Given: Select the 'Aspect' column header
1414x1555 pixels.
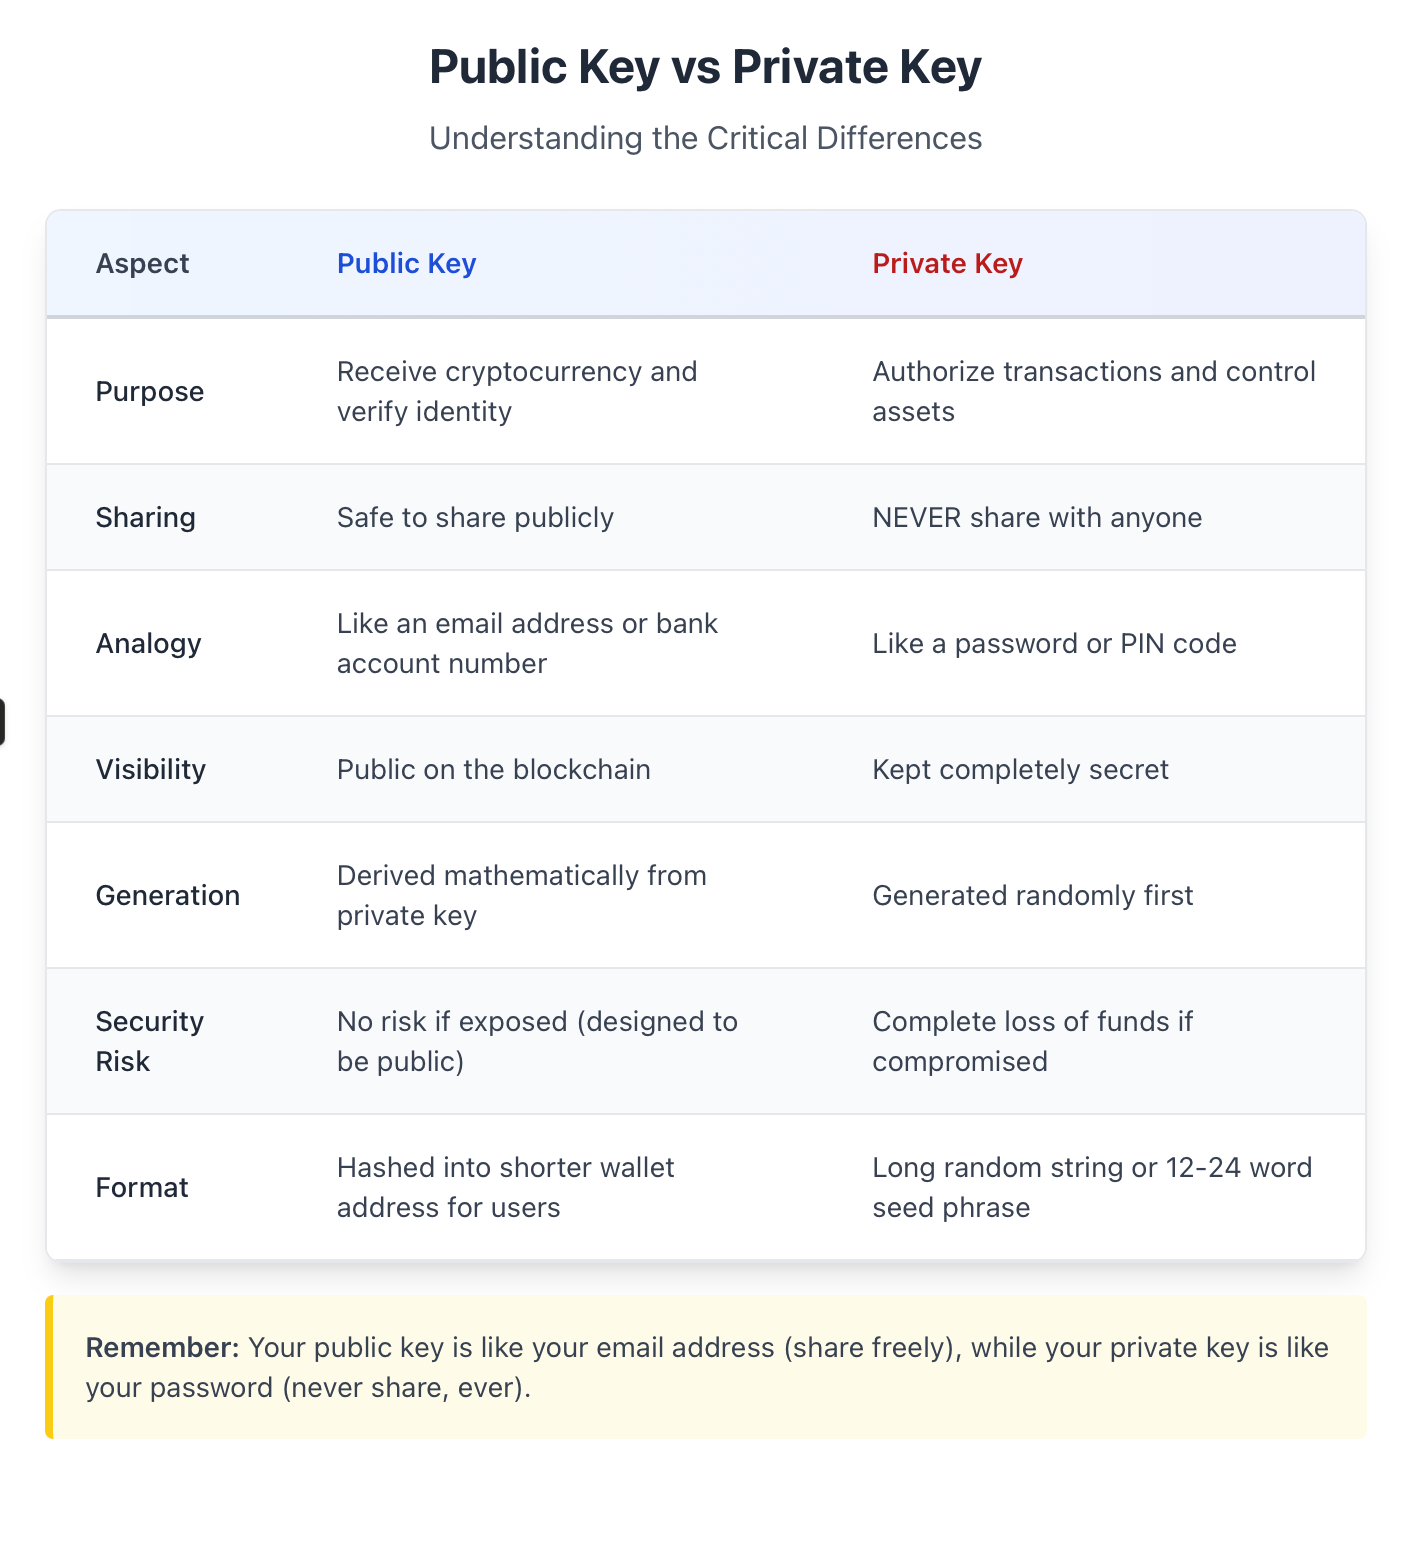Looking at the screenshot, I should tap(142, 264).
